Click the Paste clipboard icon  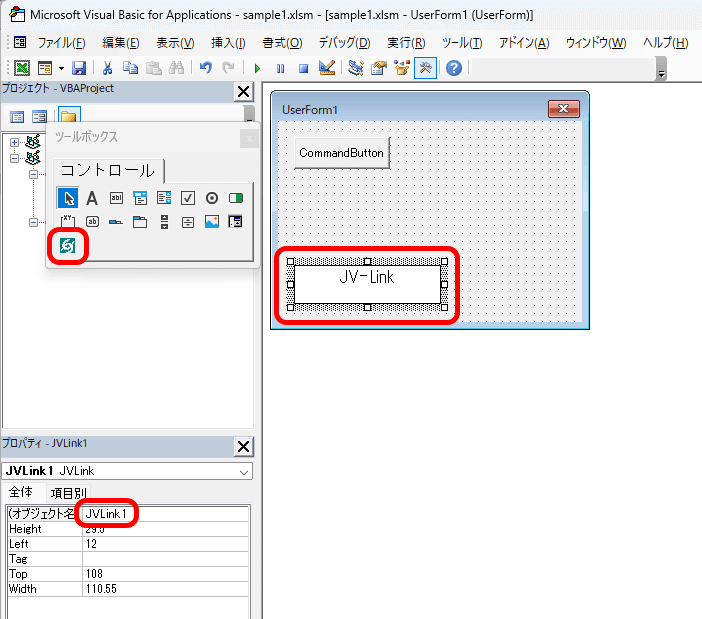pos(154,68)
